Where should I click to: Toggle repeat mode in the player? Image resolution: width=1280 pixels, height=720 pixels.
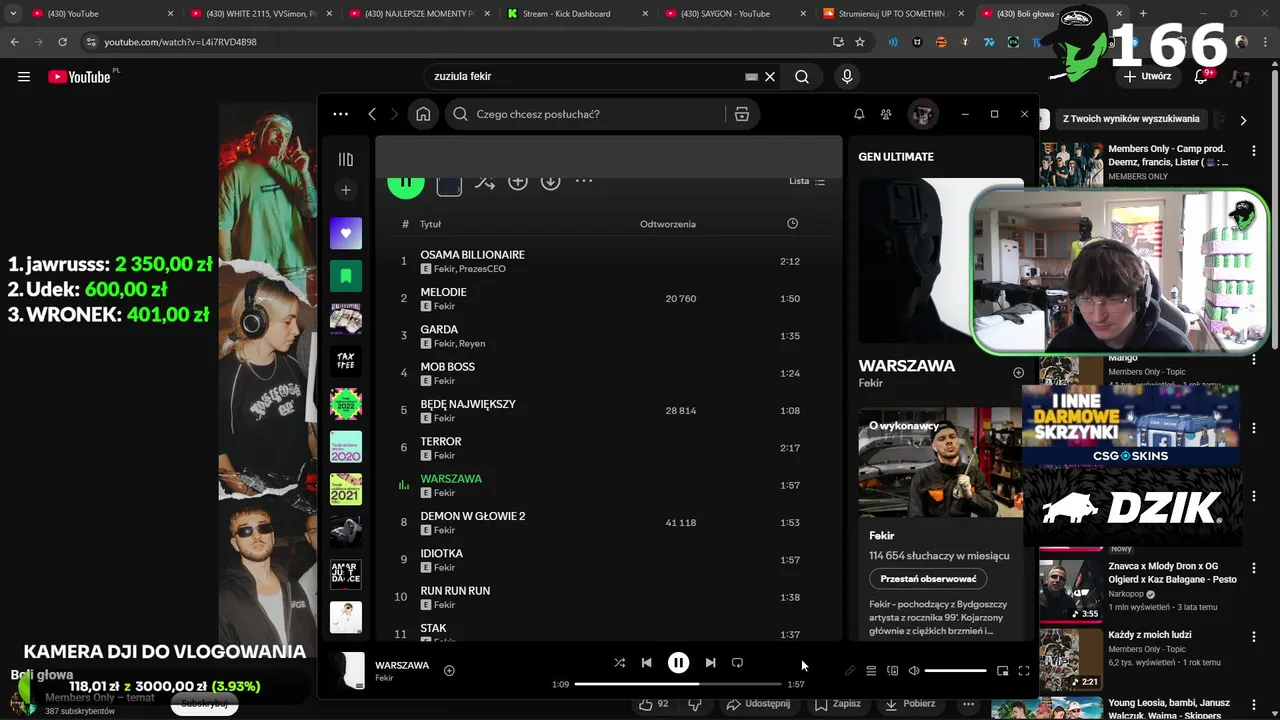737,663
